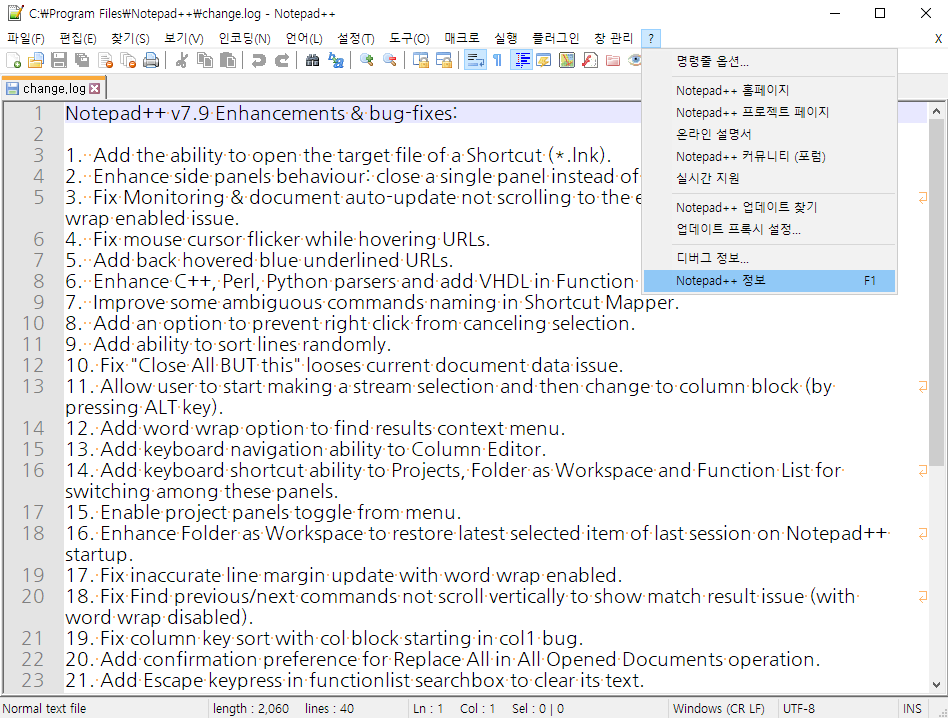Choose 디버그 정보... from the menu

769,259
